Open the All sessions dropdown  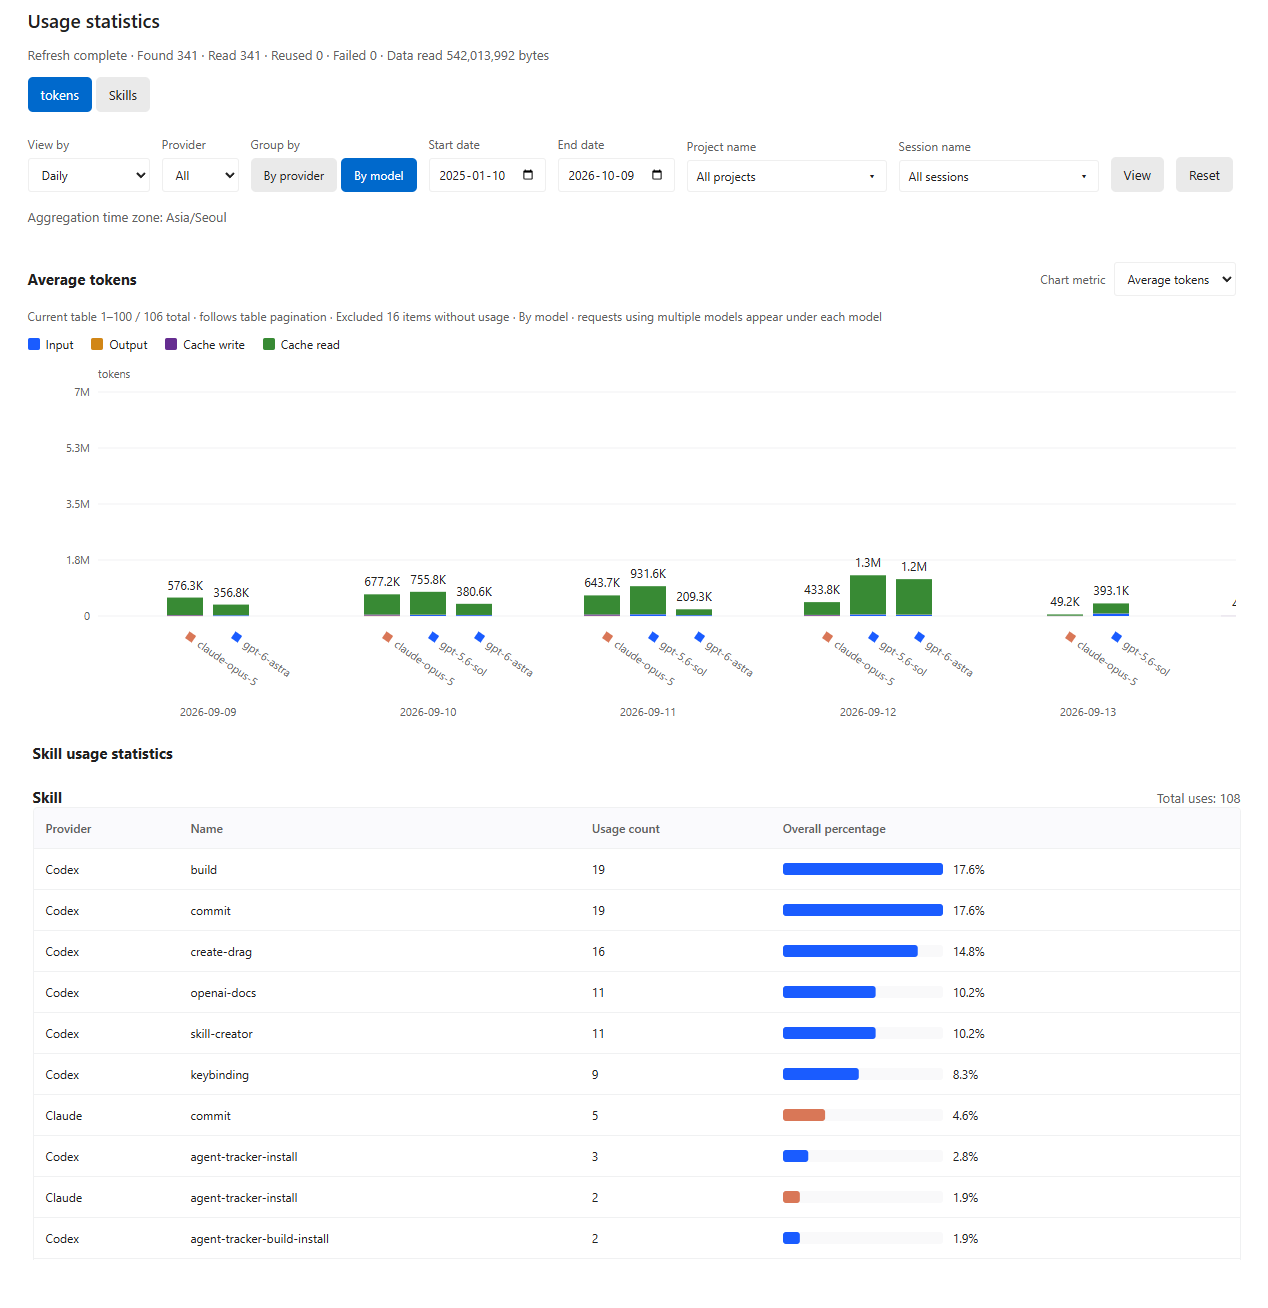pos(999,176)
